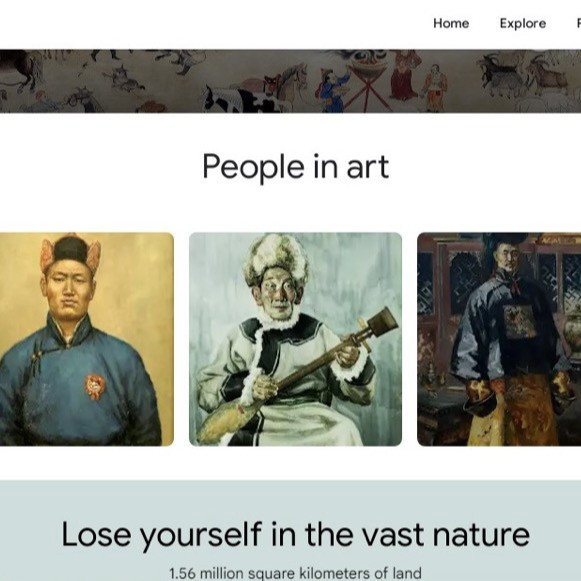Select the cut-off nav item right of Explore
Viewport: 581px width, 581px height.
pyautogui.click(x=578, y=23)
